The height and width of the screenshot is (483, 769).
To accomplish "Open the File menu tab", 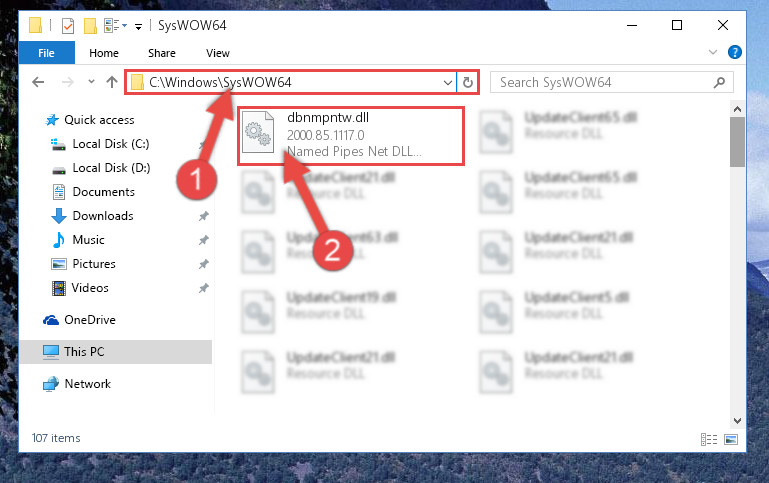I will click(47, 53).
